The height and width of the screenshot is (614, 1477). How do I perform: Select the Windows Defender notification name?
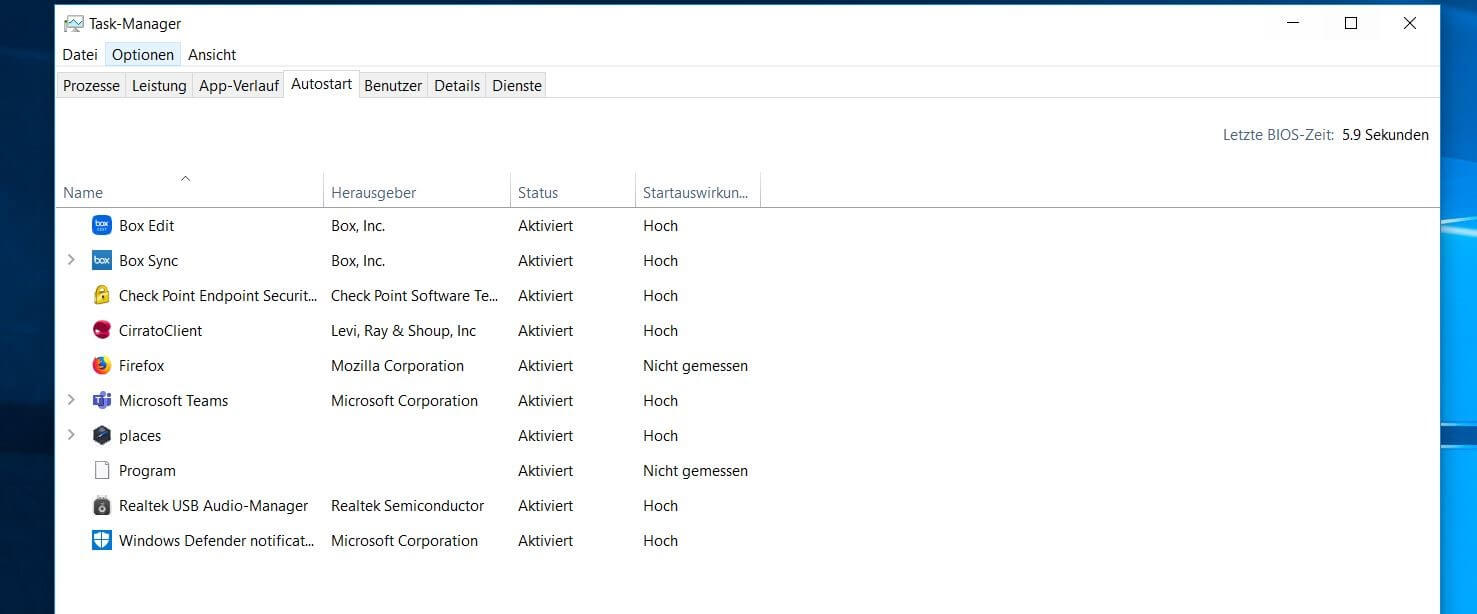click(217, 540)
